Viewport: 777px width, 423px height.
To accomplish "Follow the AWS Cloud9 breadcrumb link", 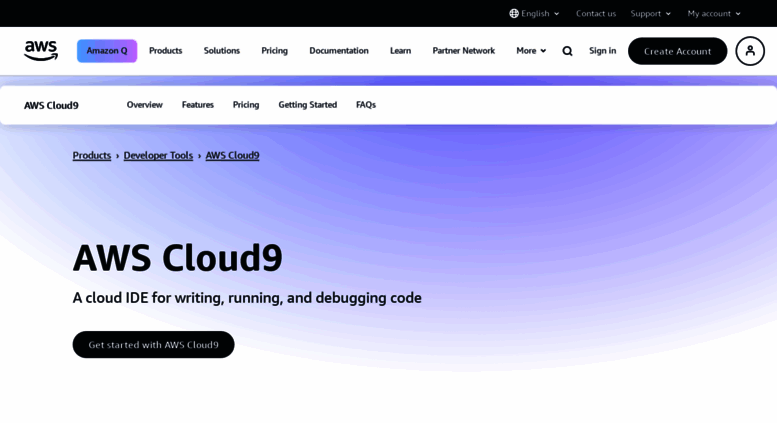I will 232,156.
